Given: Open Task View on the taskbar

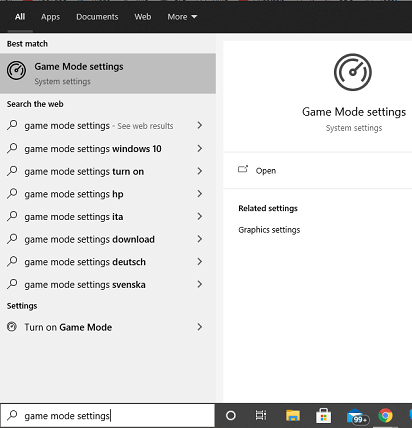Looking at the screenshot, I should coord(261,415).
